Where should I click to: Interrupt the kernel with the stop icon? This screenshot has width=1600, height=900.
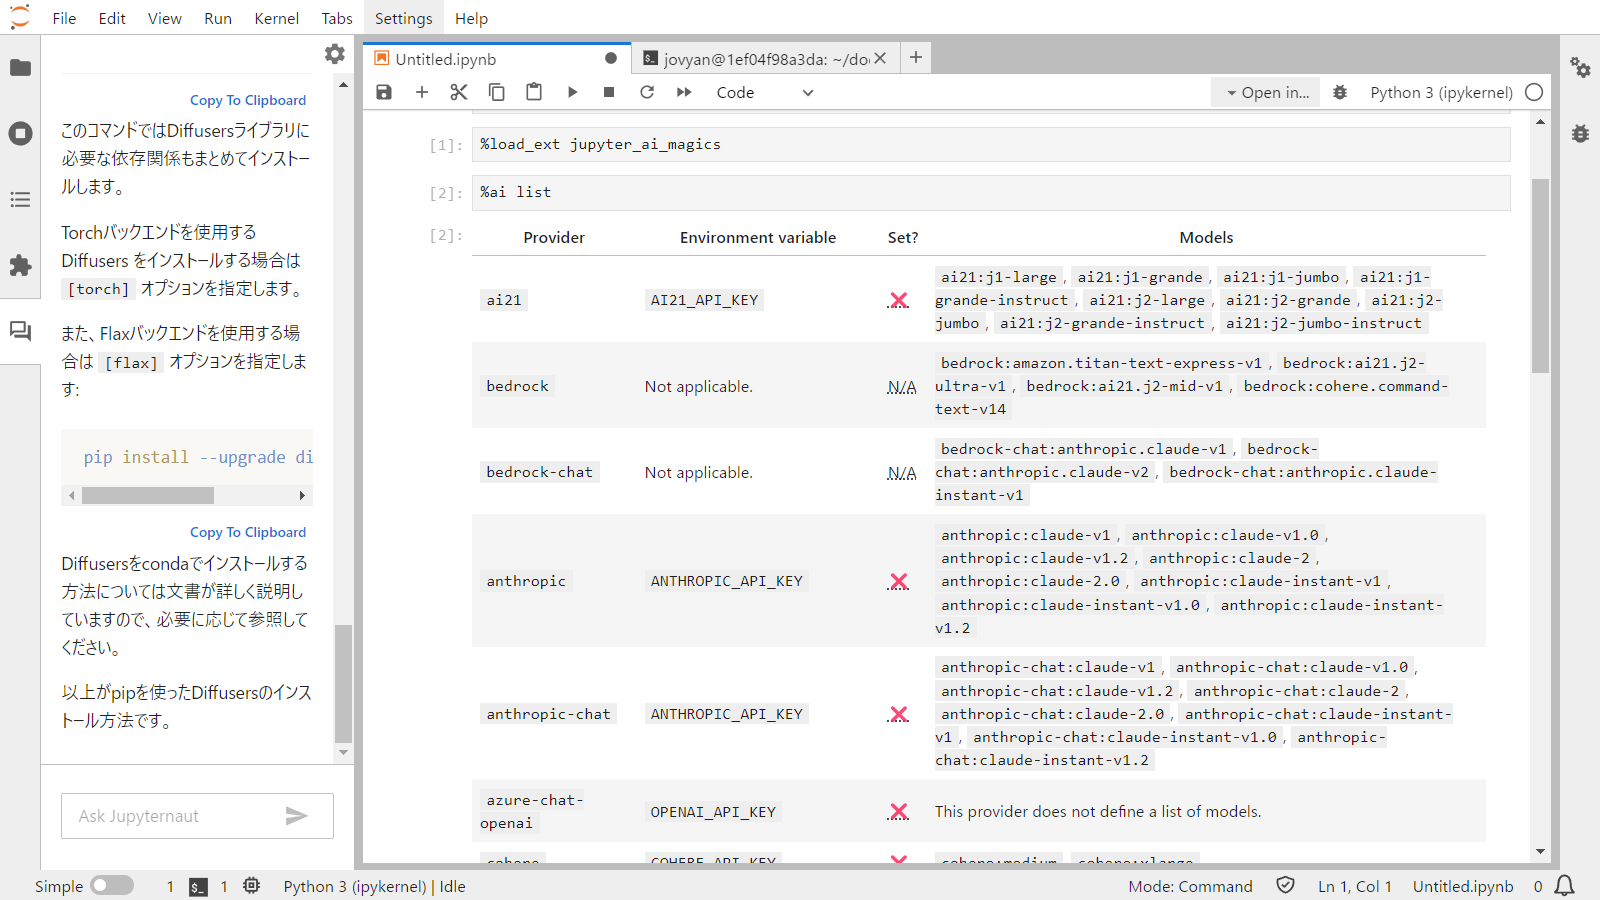pos(609,92)
